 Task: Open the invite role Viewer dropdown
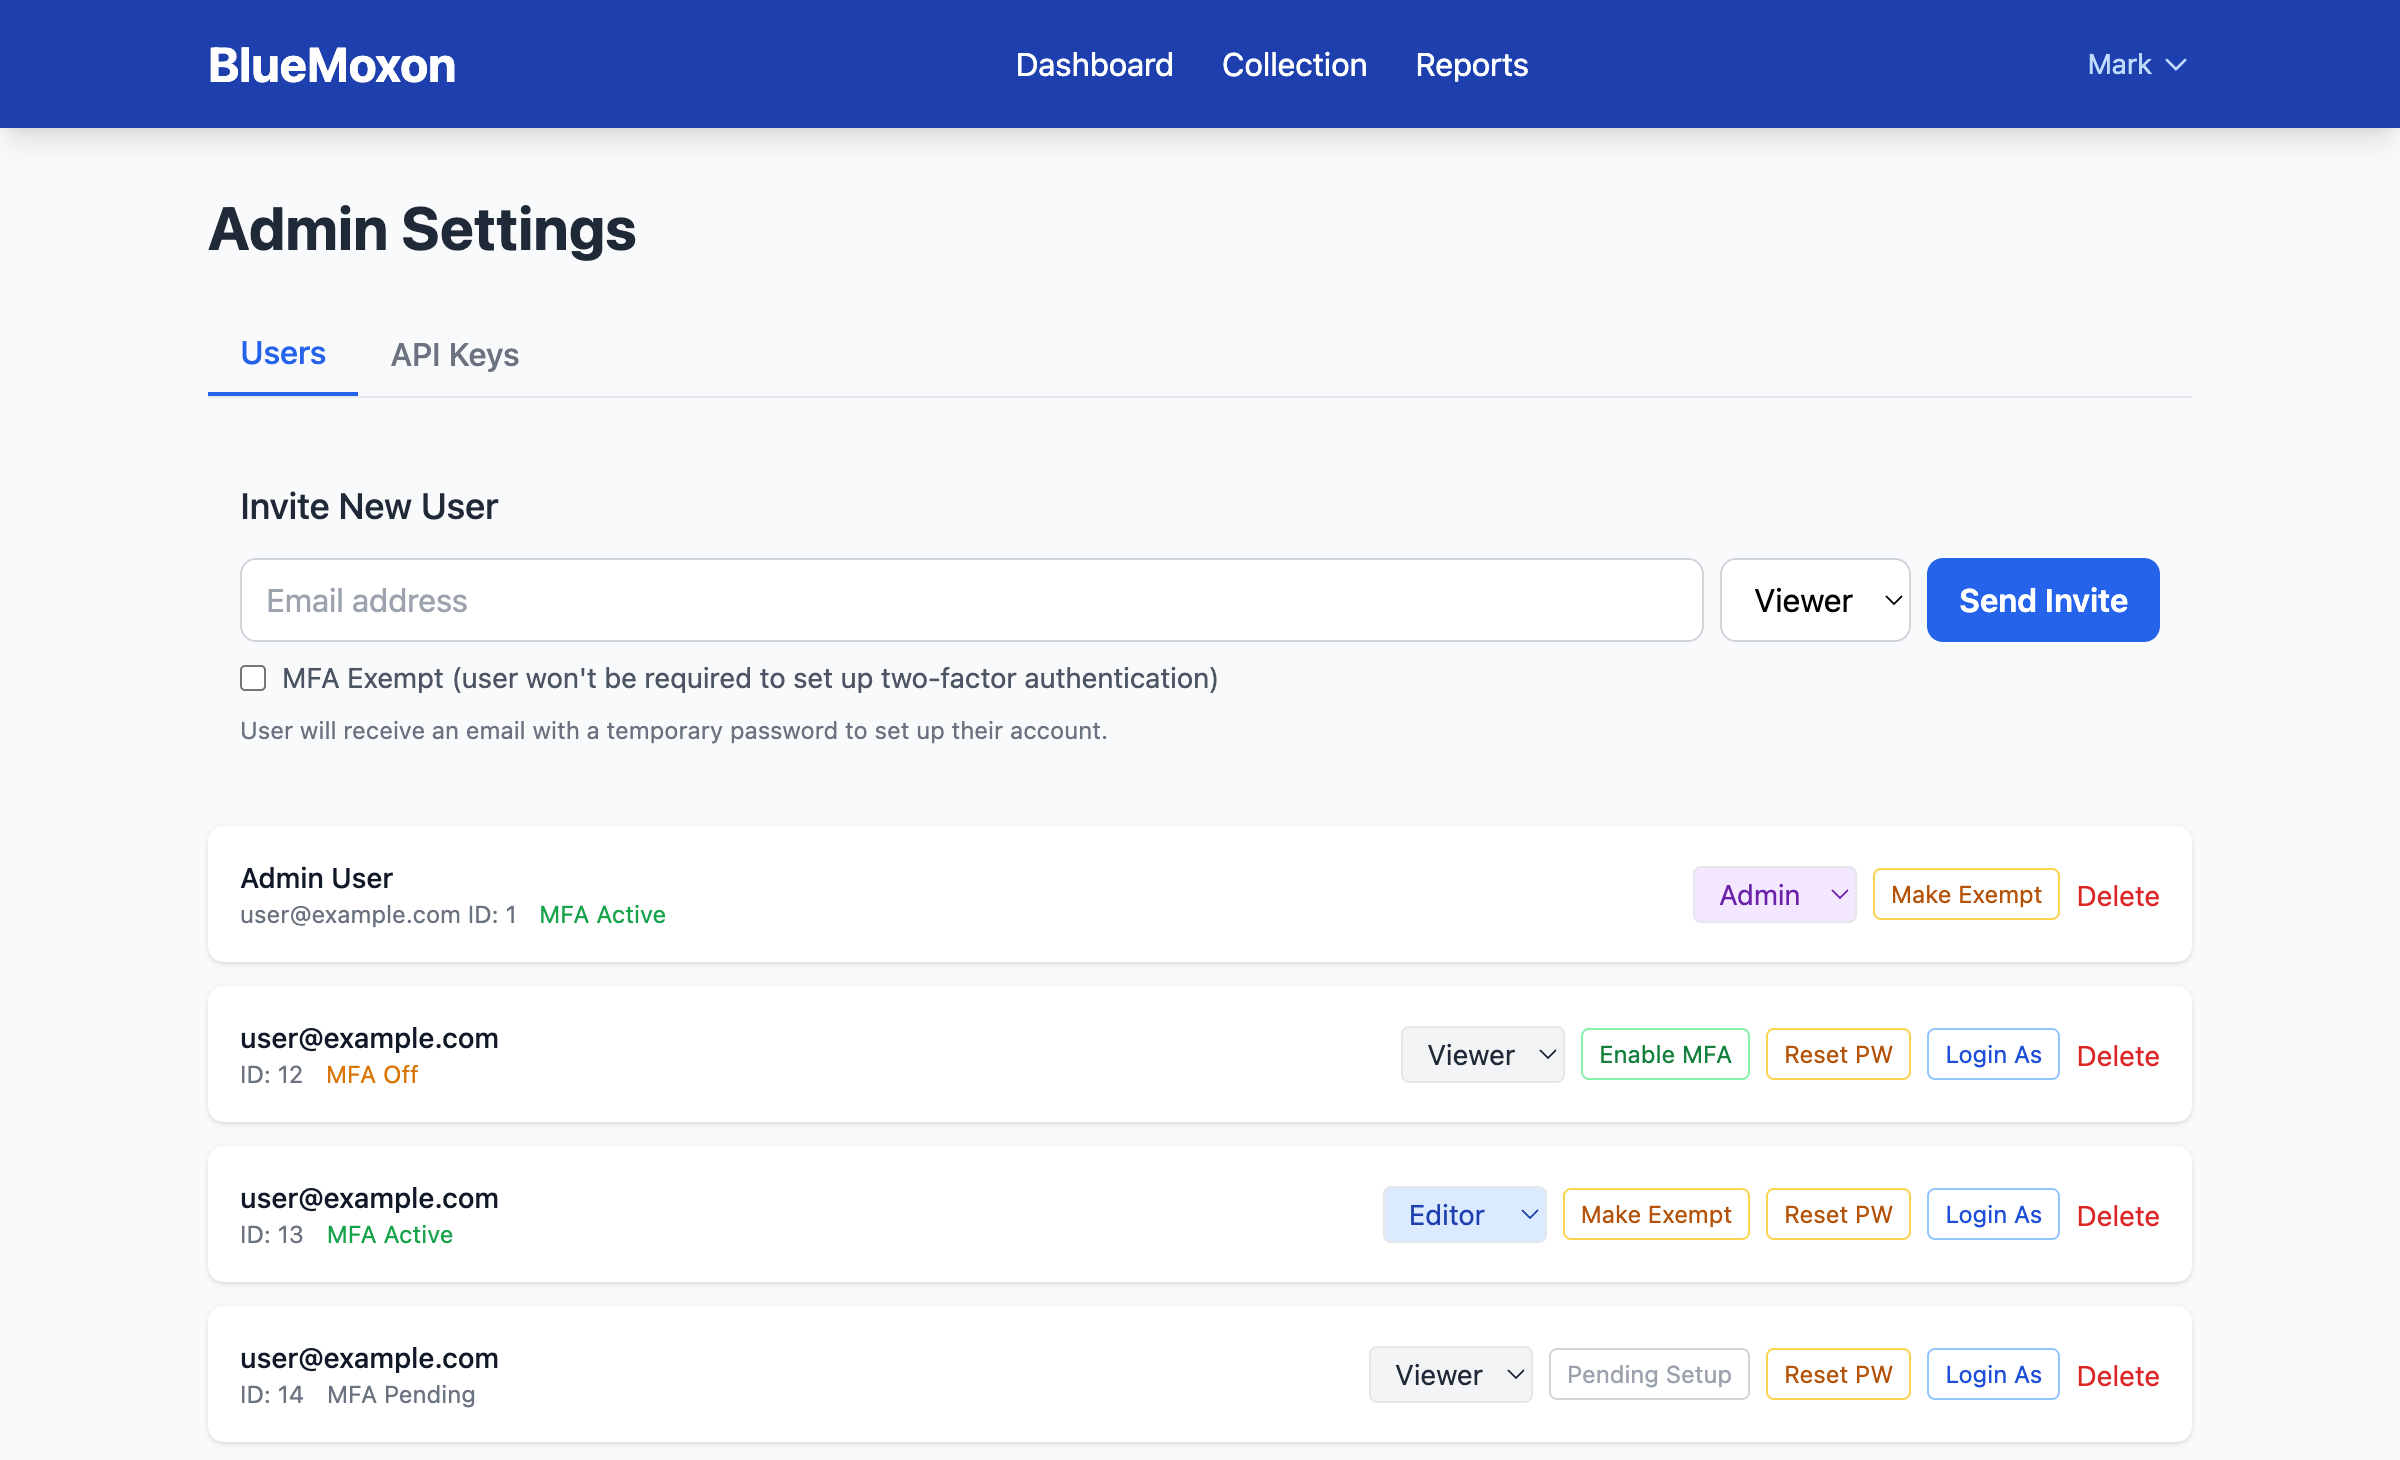coord(1814,600)
